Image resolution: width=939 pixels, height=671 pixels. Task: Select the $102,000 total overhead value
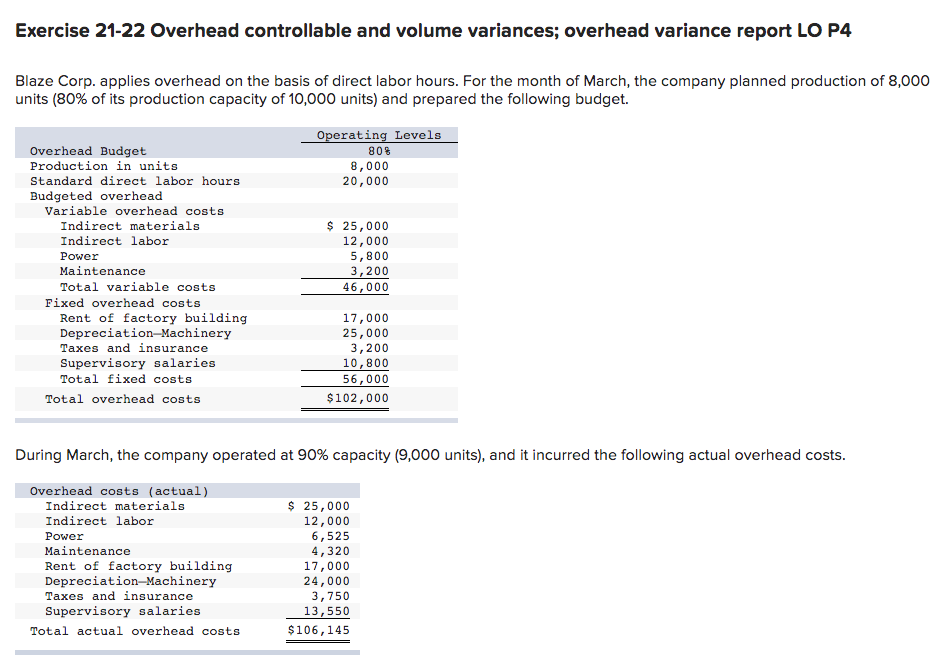coord(358,398)
